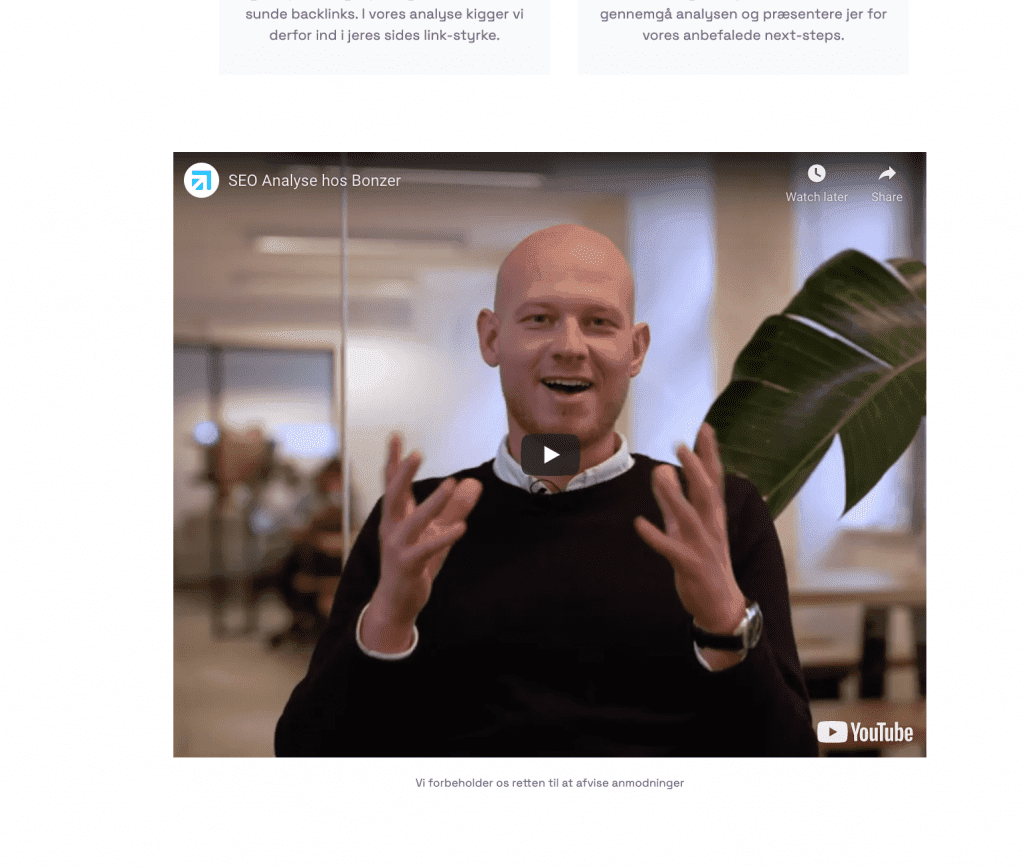The height and width of the screenshot is (867, 1024).
Task: Click the card text about anbefalede next-steps
Action: [x=743, y=25]
